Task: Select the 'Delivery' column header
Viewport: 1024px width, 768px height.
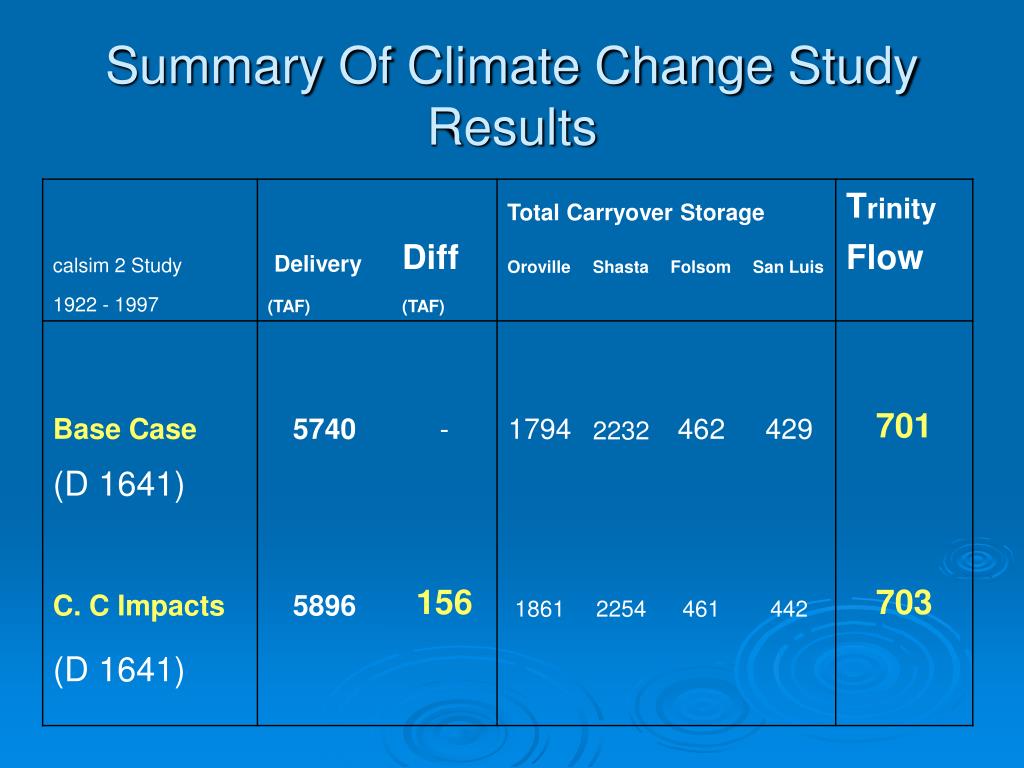Action: pos(317,264)
